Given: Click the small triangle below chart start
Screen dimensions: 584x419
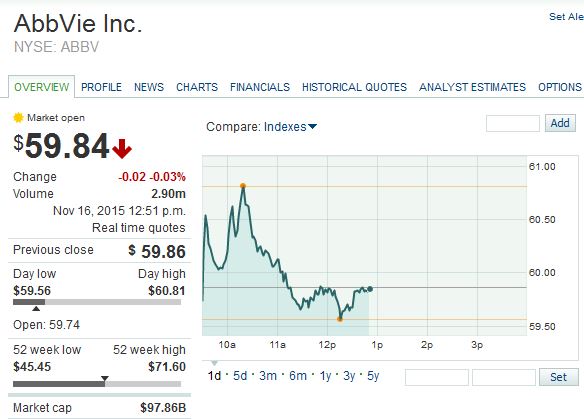Looking at the screenshot, I should 214,363.
